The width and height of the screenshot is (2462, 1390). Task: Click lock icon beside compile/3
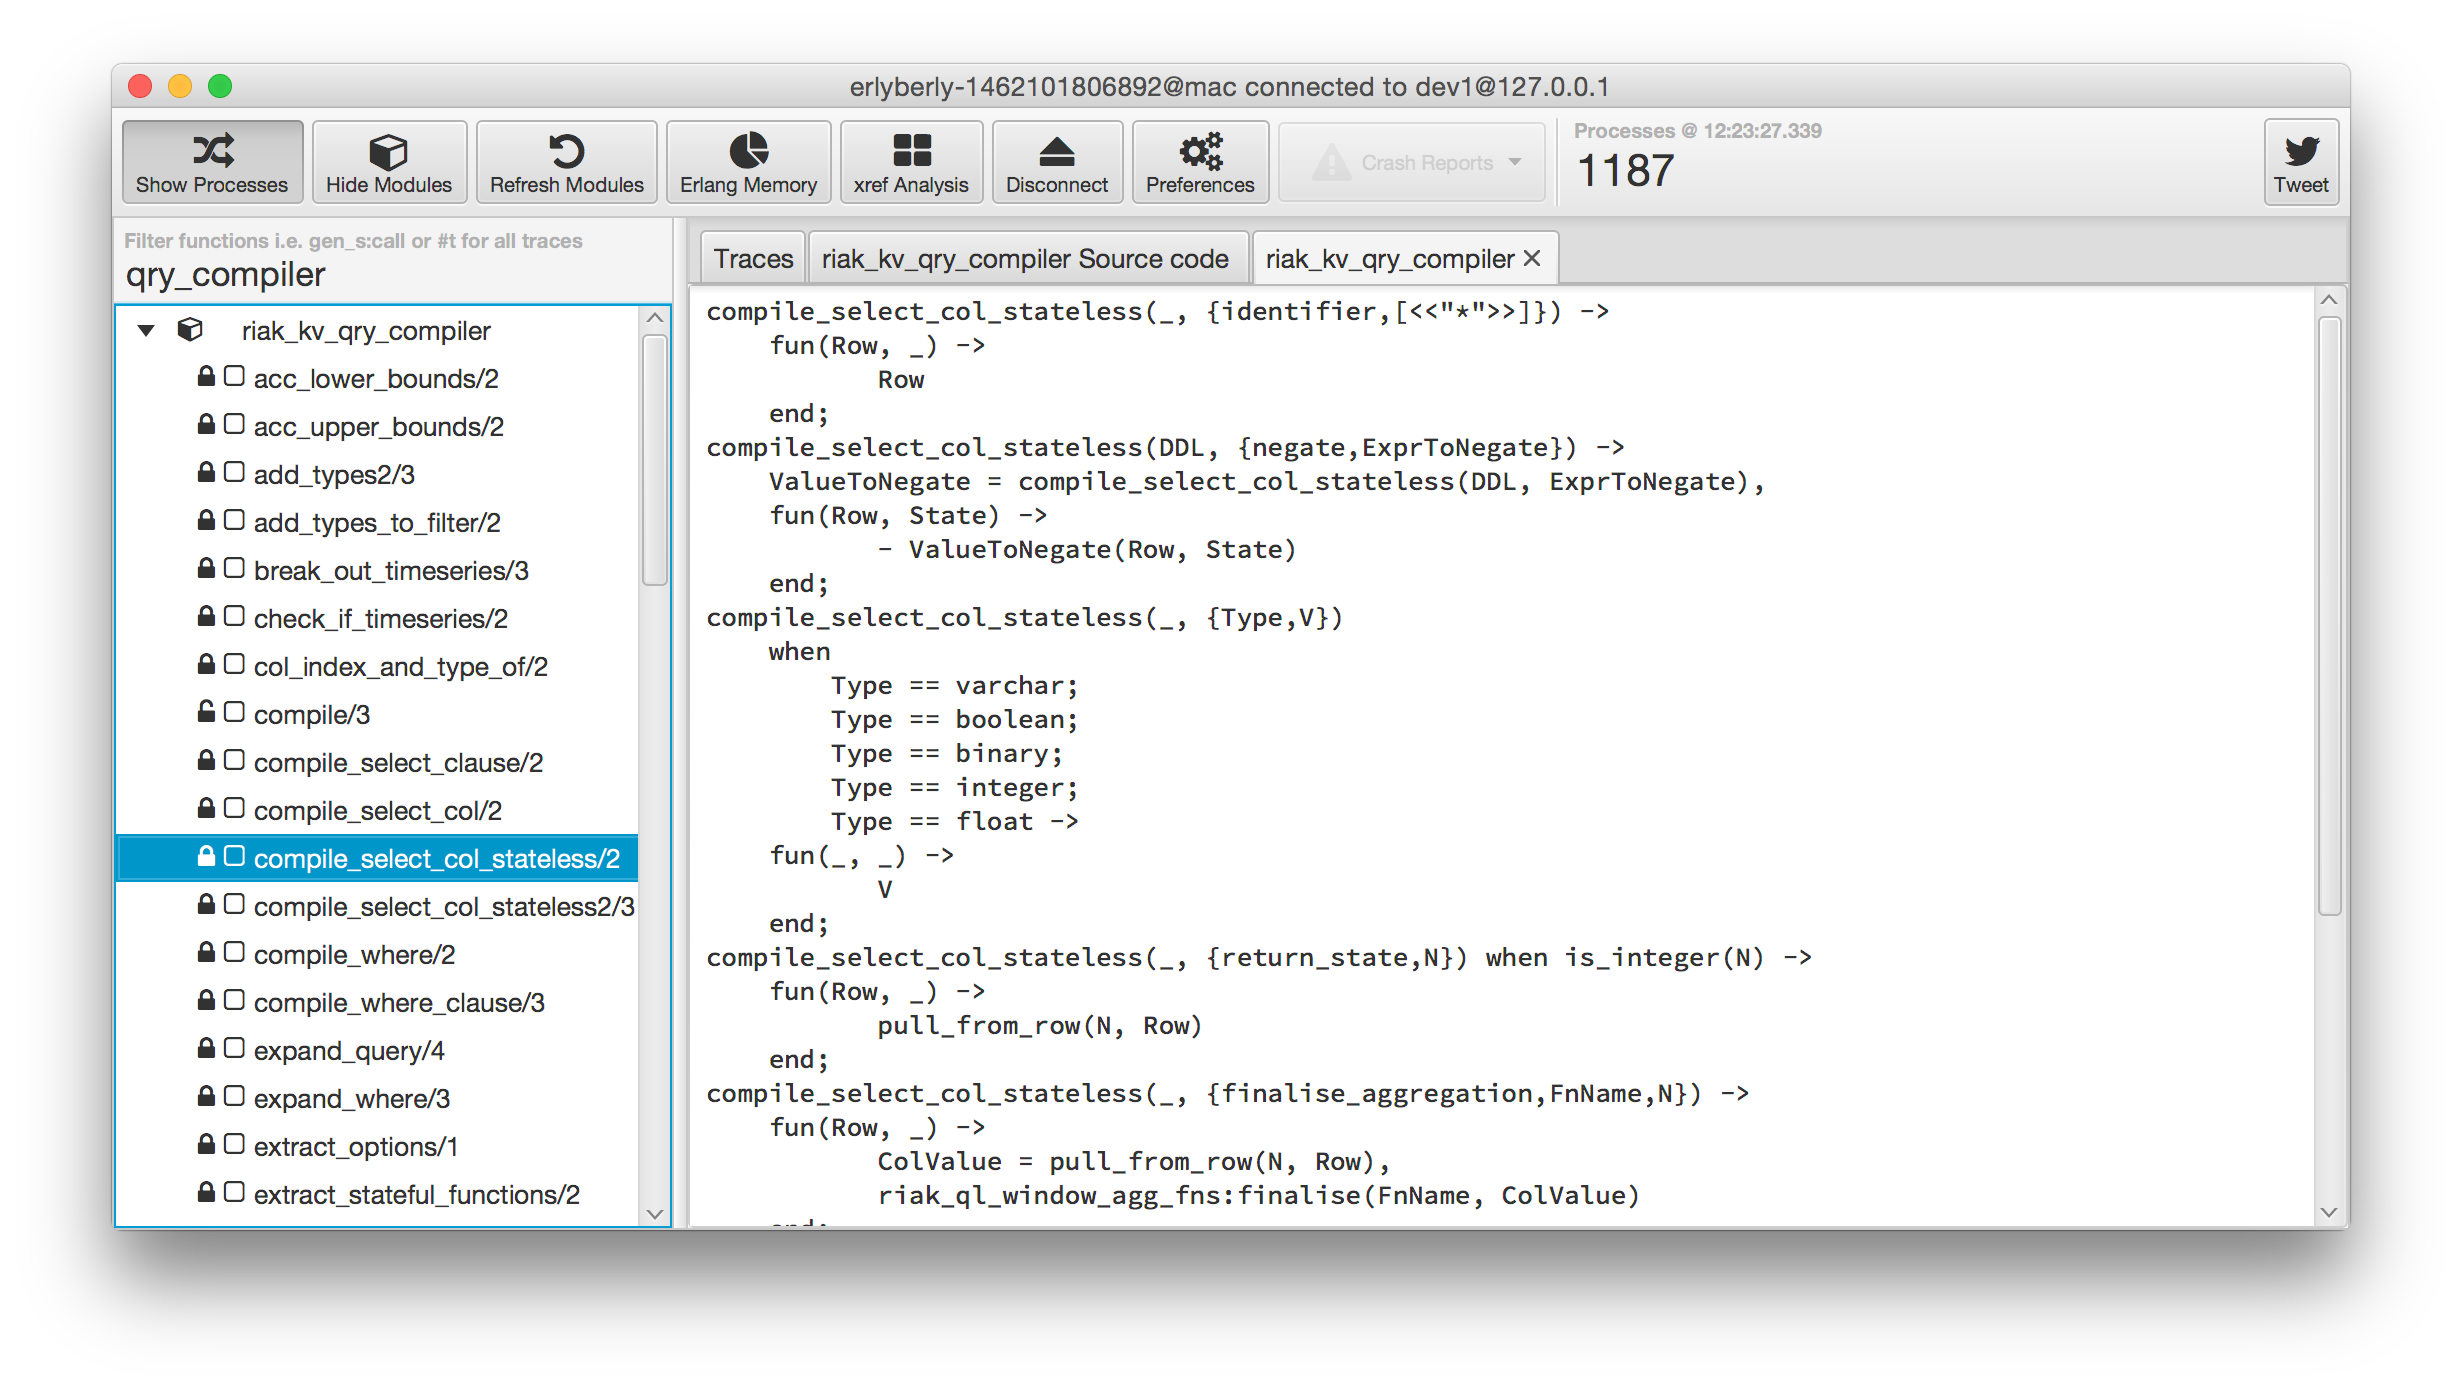point(206,712)
